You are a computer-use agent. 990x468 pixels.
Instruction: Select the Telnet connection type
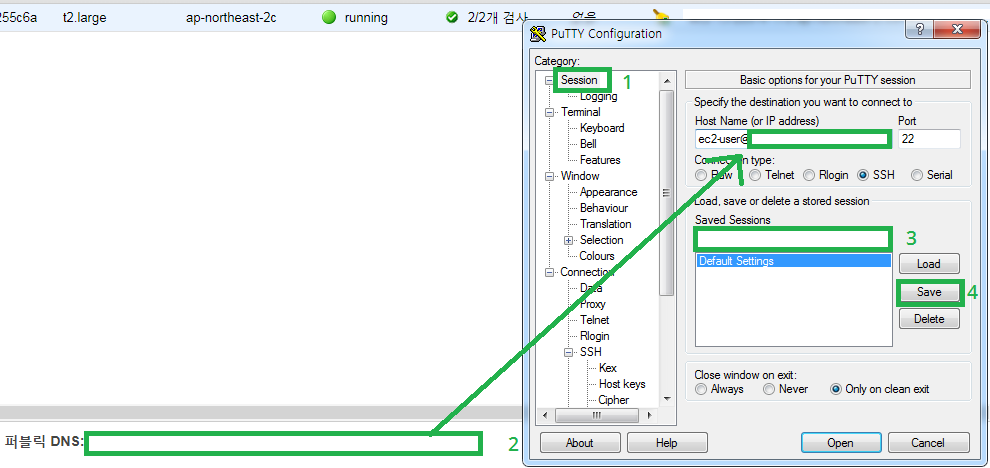(755, 175)
